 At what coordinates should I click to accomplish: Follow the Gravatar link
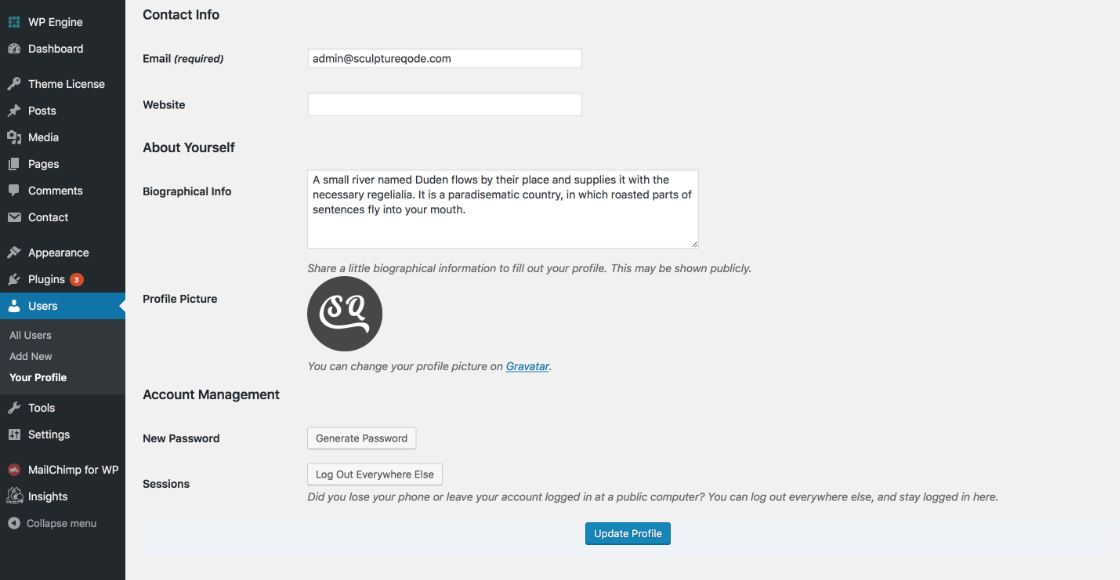click(527, 366)
